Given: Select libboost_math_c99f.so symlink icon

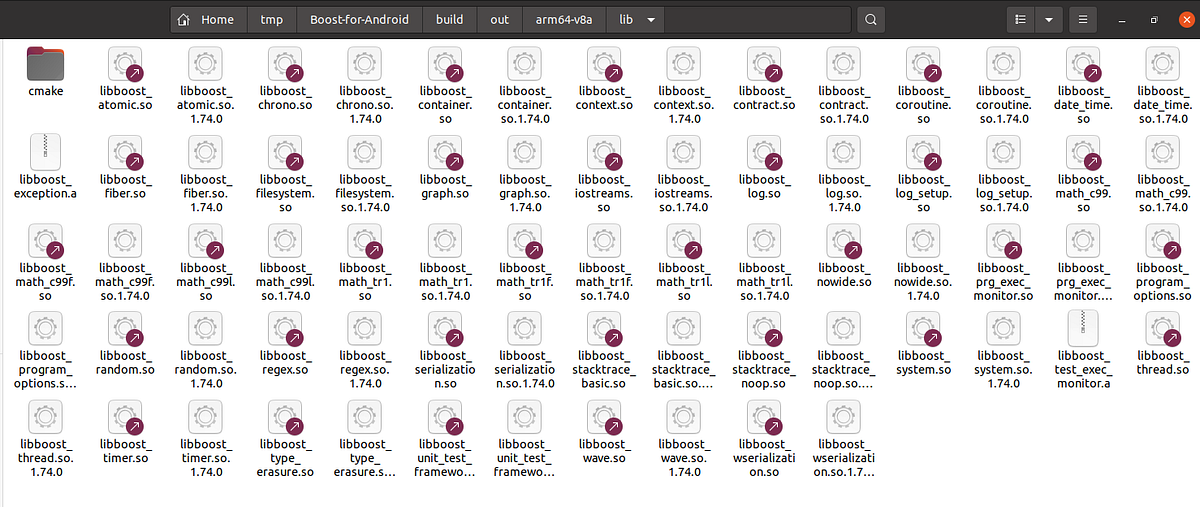Looking at the screenshot, I should [x=46, y=239].
